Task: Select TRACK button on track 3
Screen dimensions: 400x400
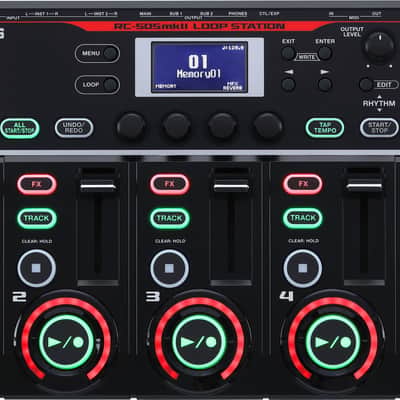Action: click(170, 218)
